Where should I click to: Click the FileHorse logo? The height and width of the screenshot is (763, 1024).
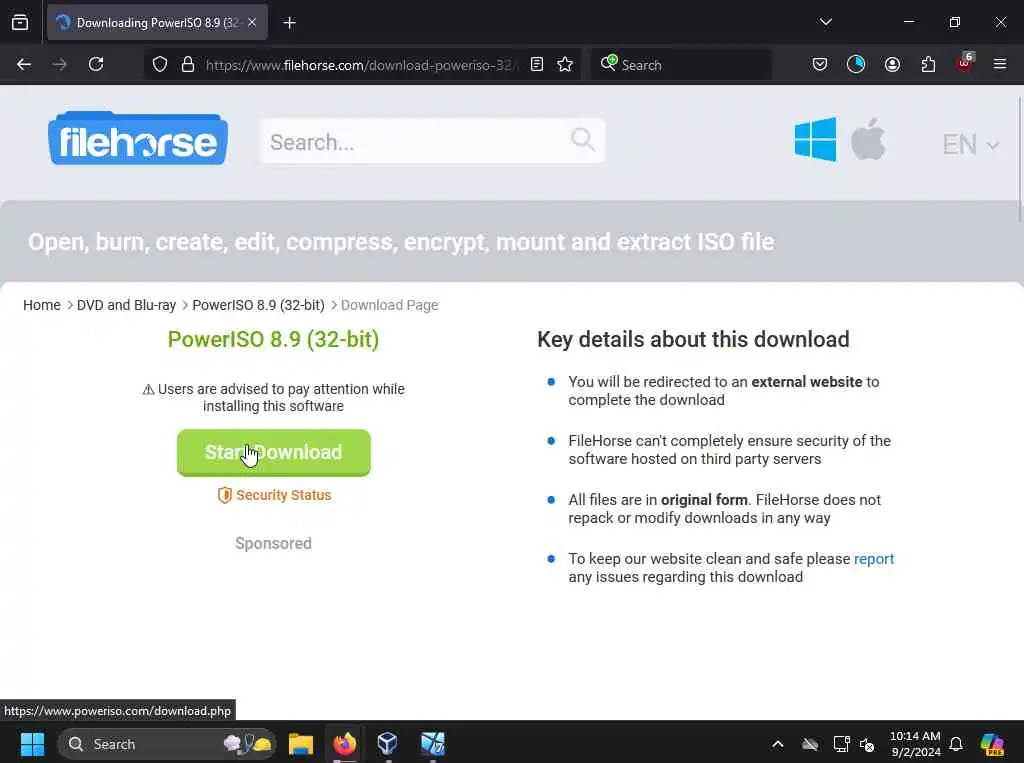click(x=138, y=138)
